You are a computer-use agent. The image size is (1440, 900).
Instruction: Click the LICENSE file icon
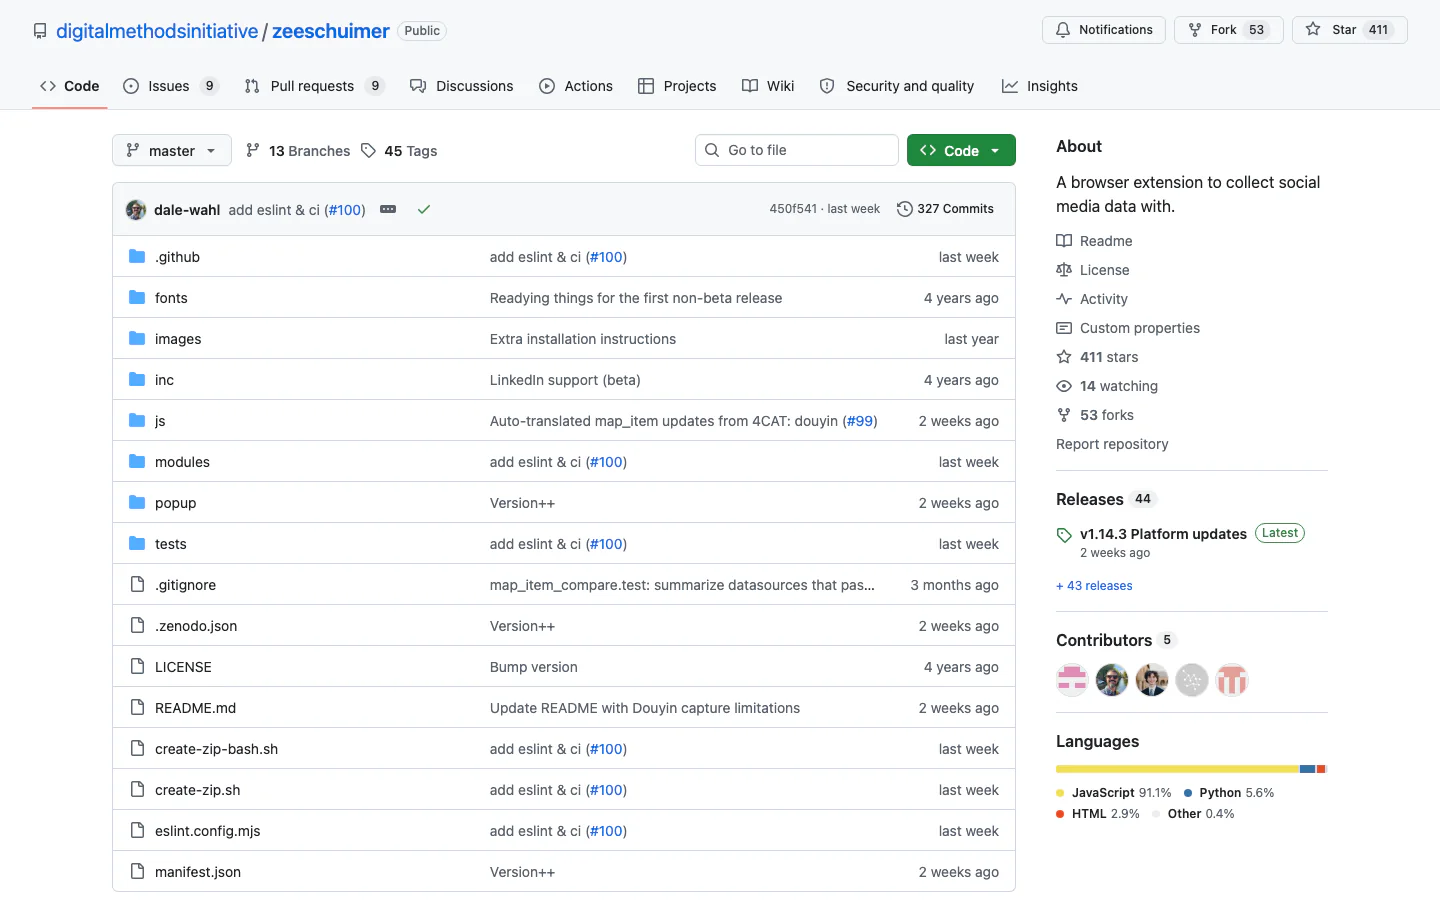pyautogui.click(x=137, y=667)
